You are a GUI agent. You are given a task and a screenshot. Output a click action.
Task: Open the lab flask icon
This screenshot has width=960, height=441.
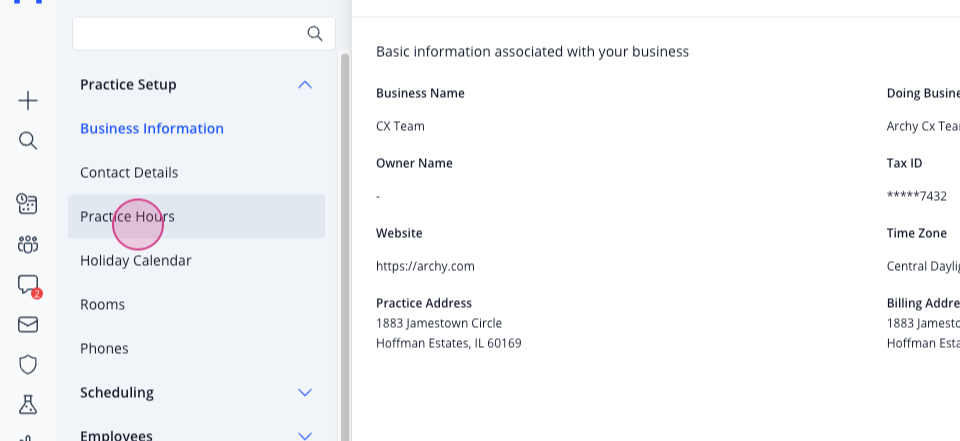tap(28, 404)
